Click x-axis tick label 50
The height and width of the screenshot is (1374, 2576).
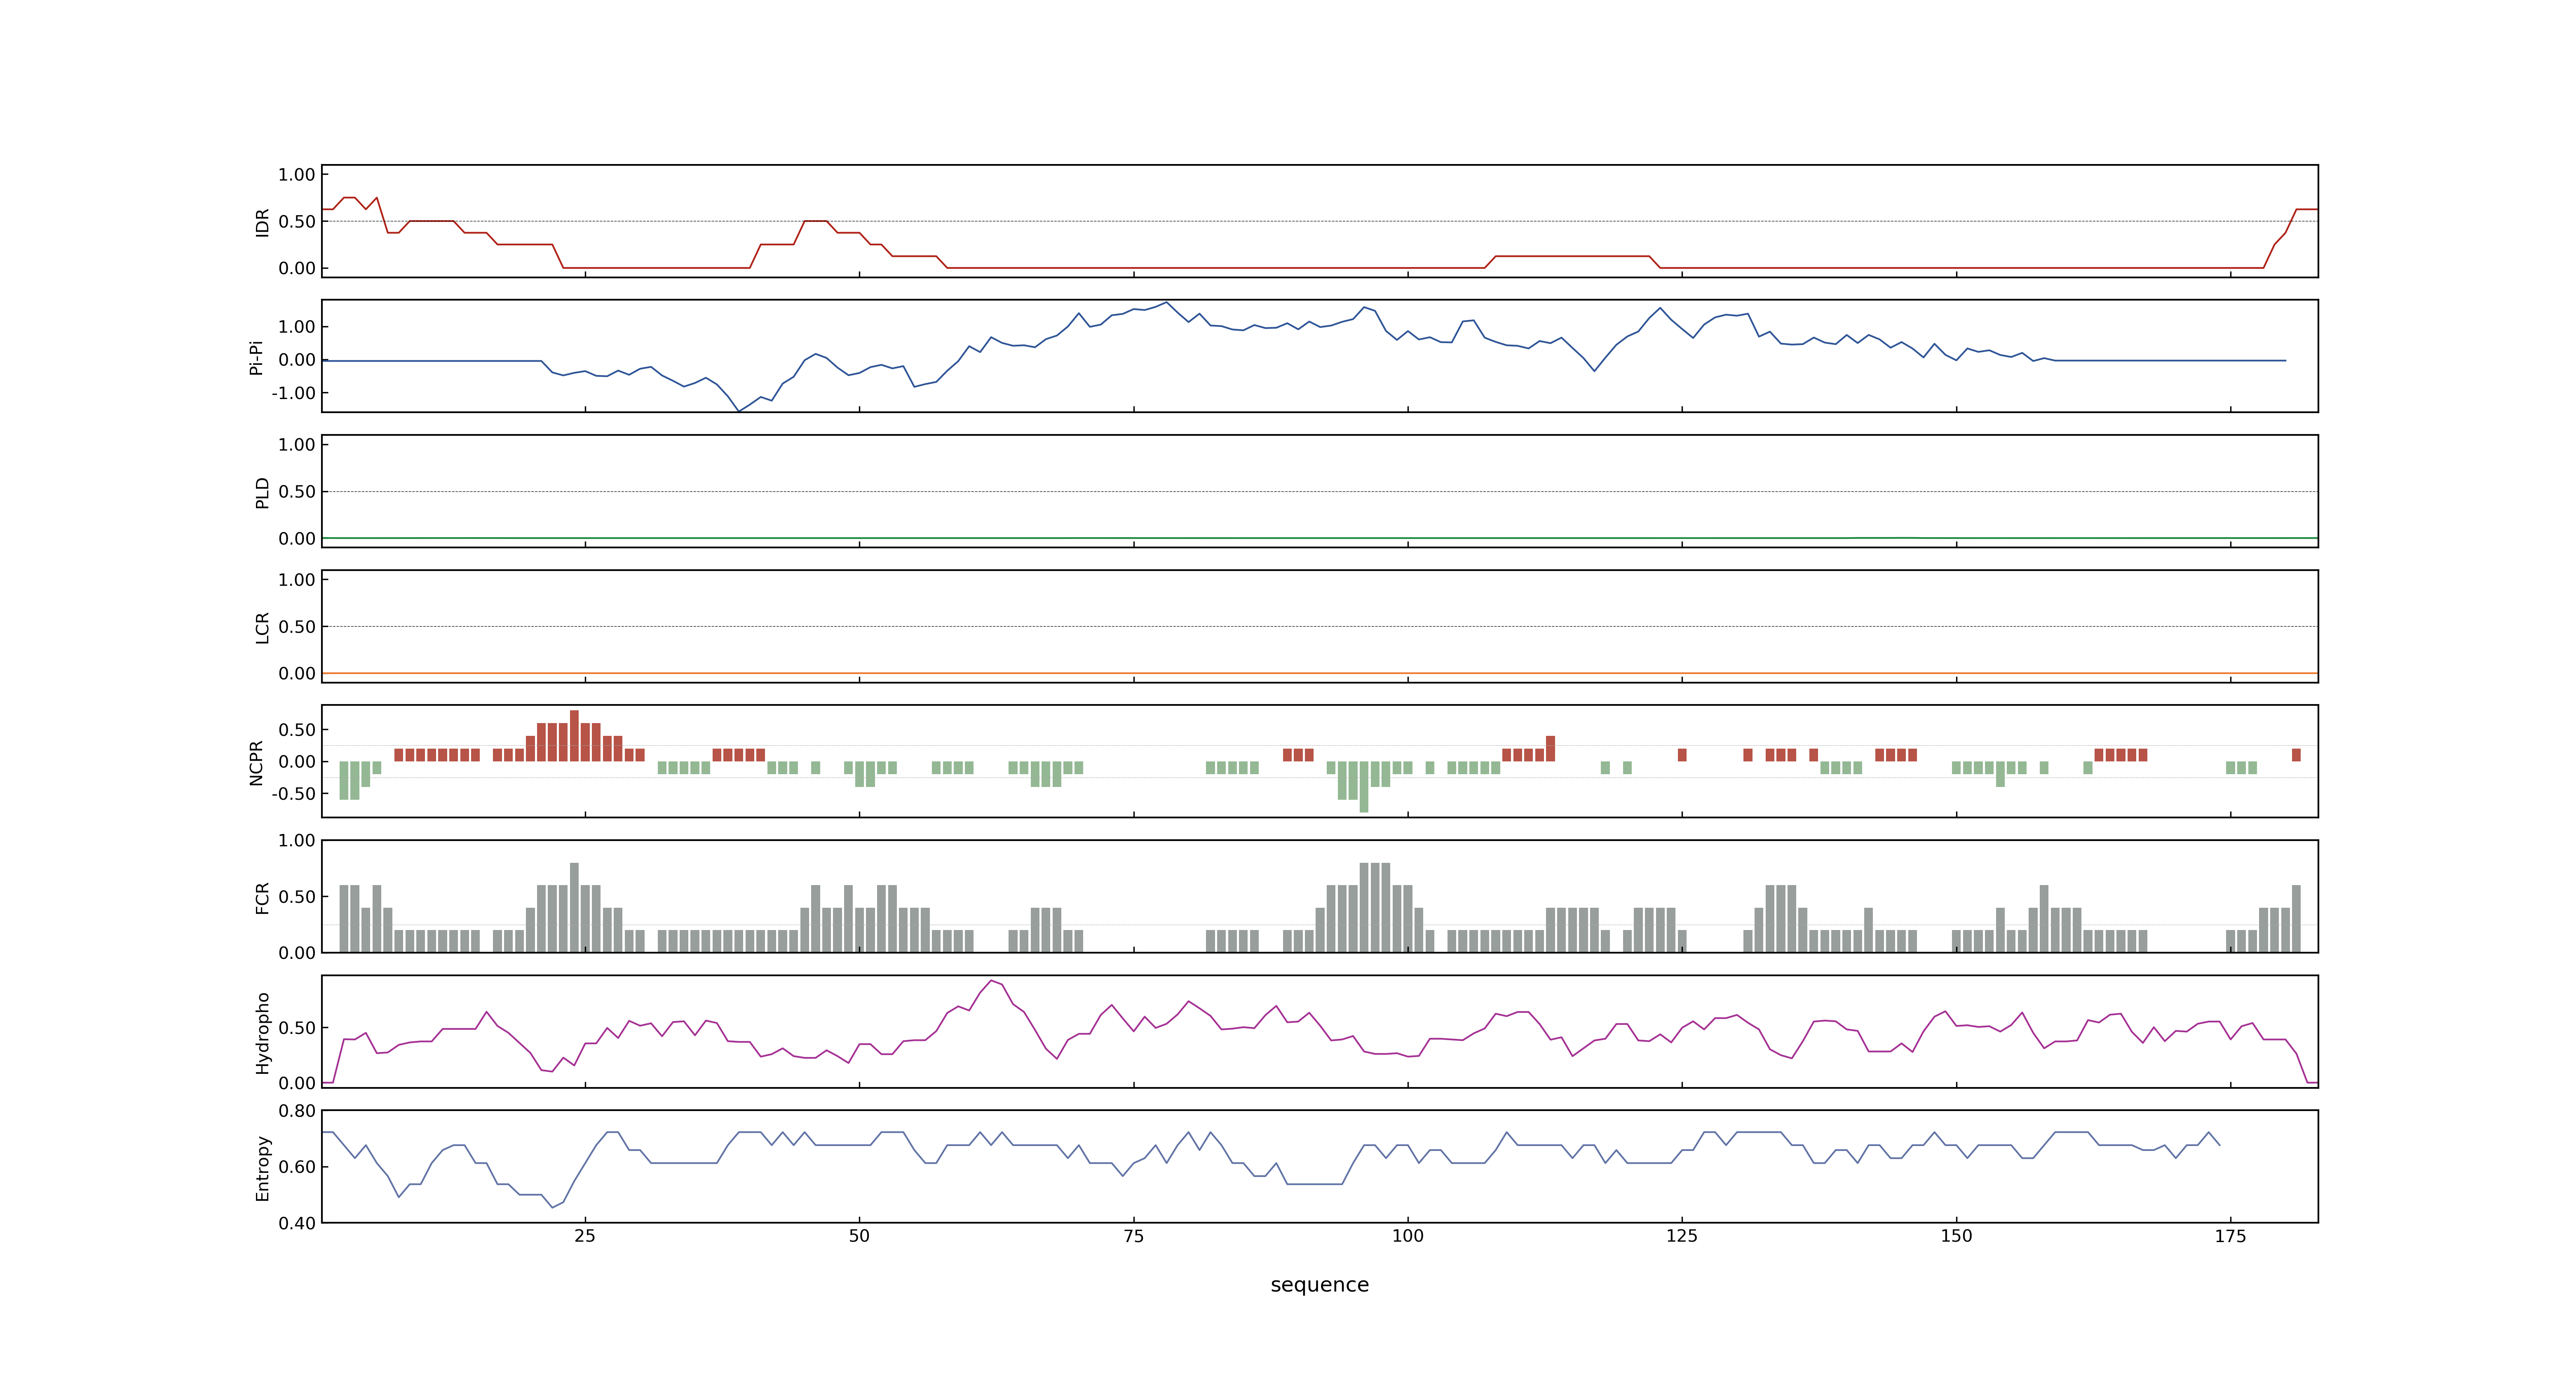point(859,1236)
